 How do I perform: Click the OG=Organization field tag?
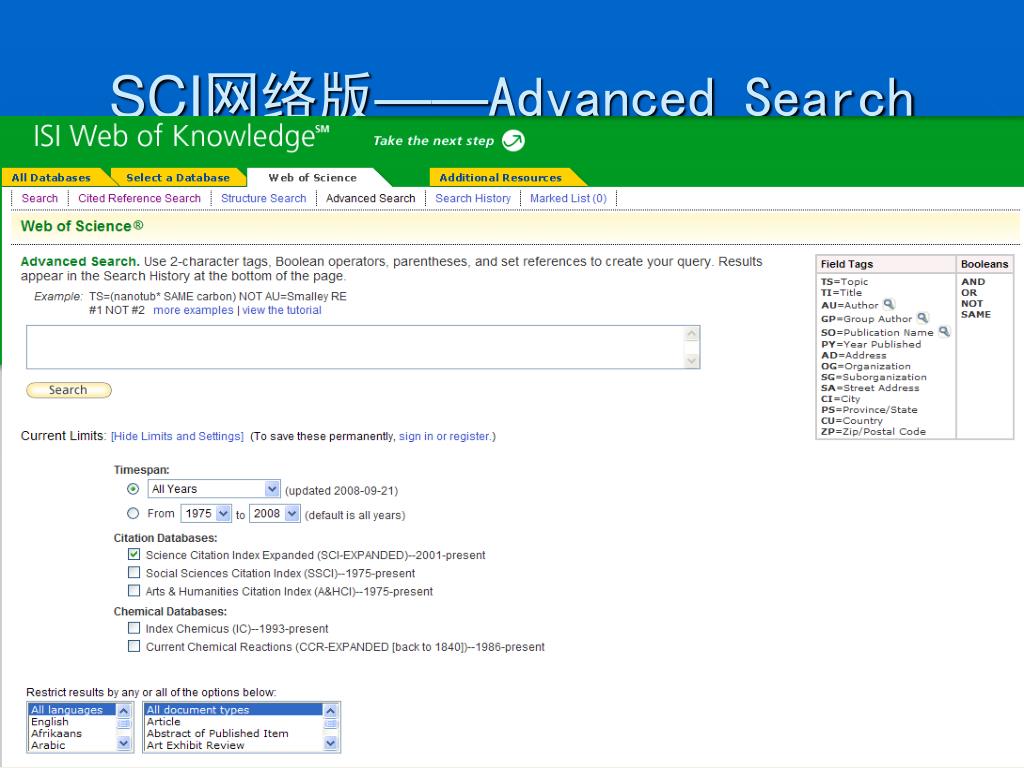point(865,366)
